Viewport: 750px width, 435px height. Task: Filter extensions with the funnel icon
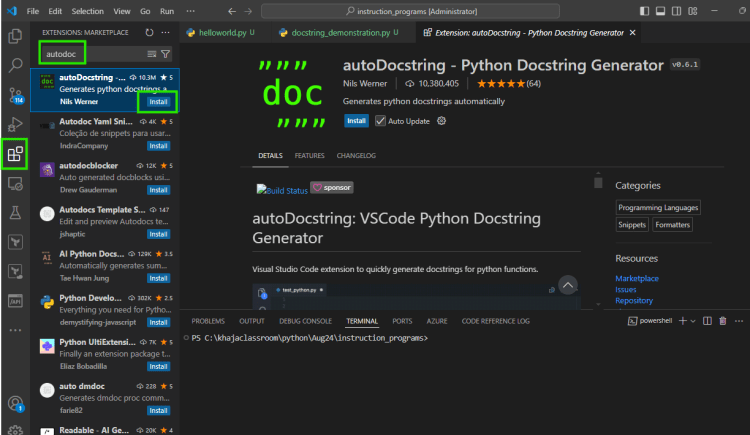pos(165,54)
